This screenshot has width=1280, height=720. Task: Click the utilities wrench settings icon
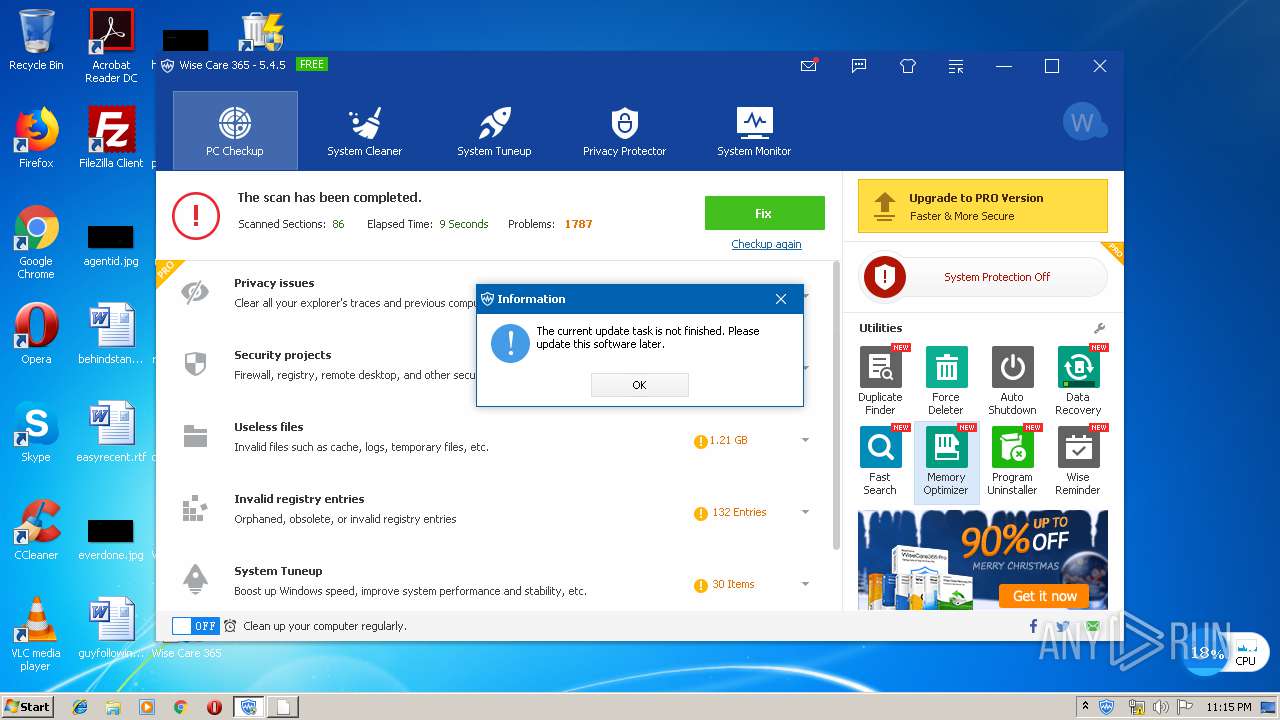[1099, 328]
